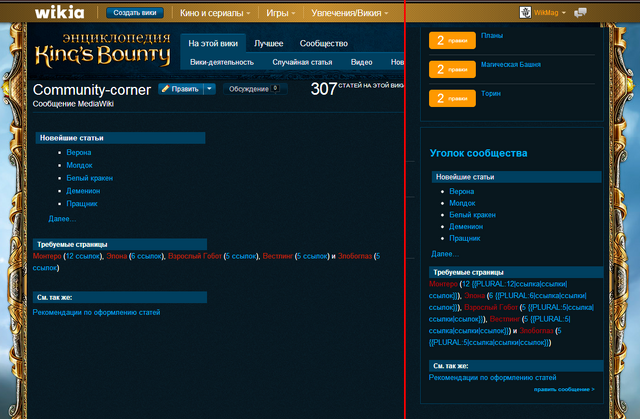Open Пращник link in sidebar community corner
The height and width of the screenshot is (419, 640).
464,238
